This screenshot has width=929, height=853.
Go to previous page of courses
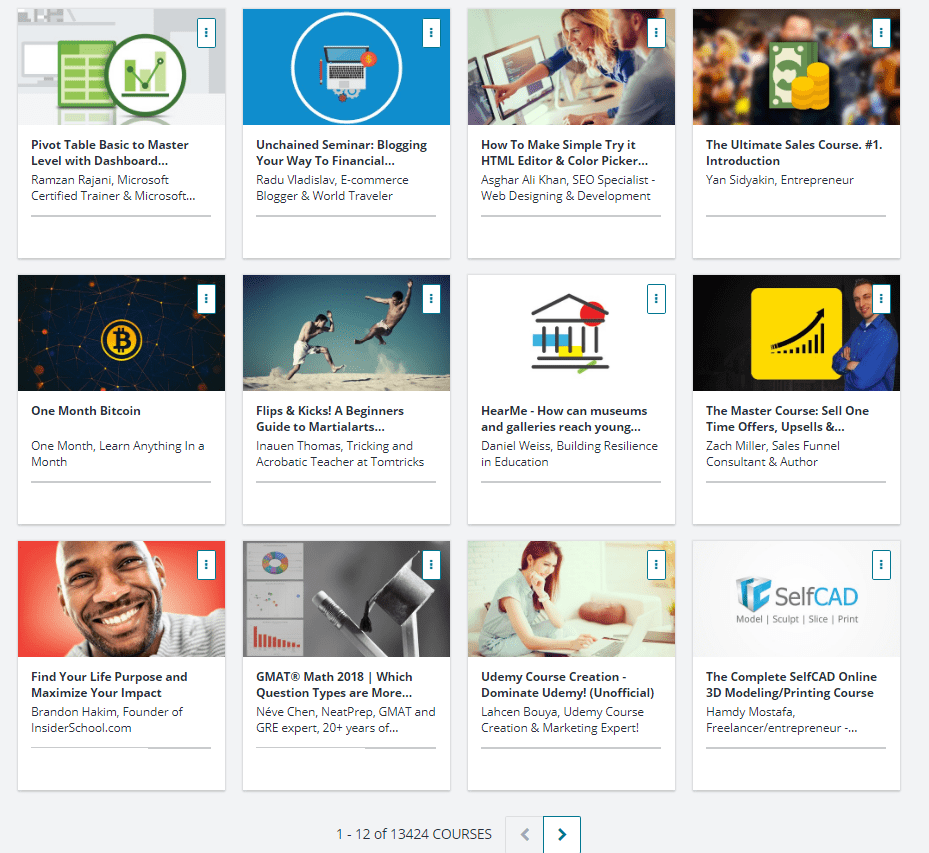(x=524, y=834)
